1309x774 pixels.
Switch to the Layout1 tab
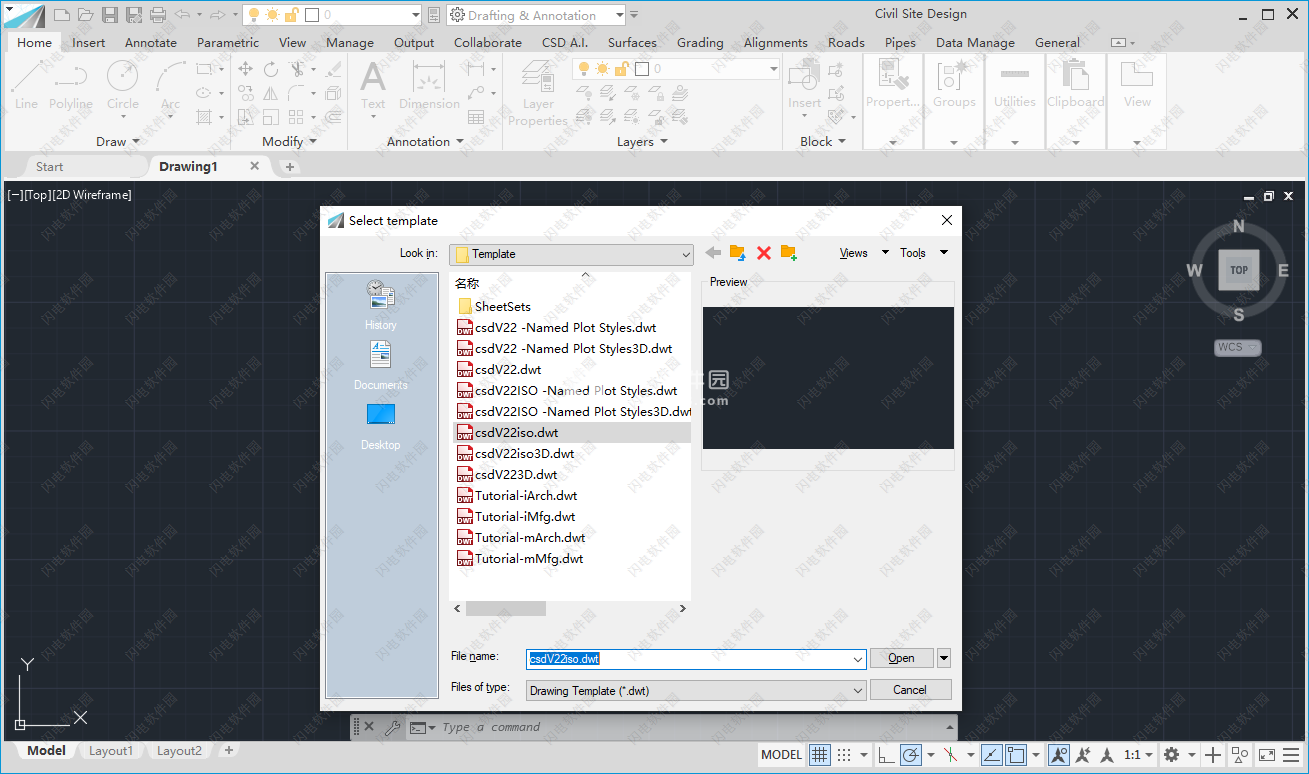click(x=110, y=751)
